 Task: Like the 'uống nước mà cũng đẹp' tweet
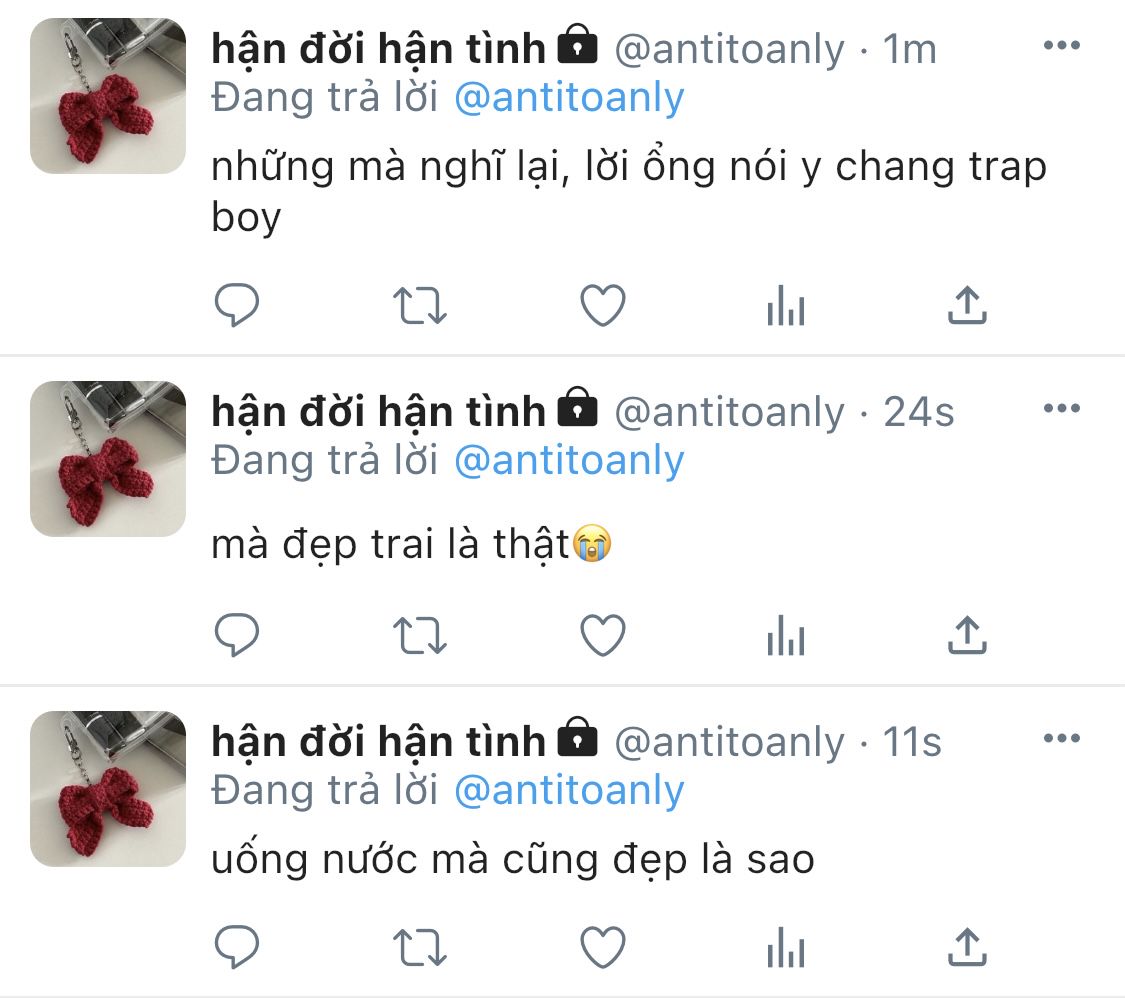[603, 948]
